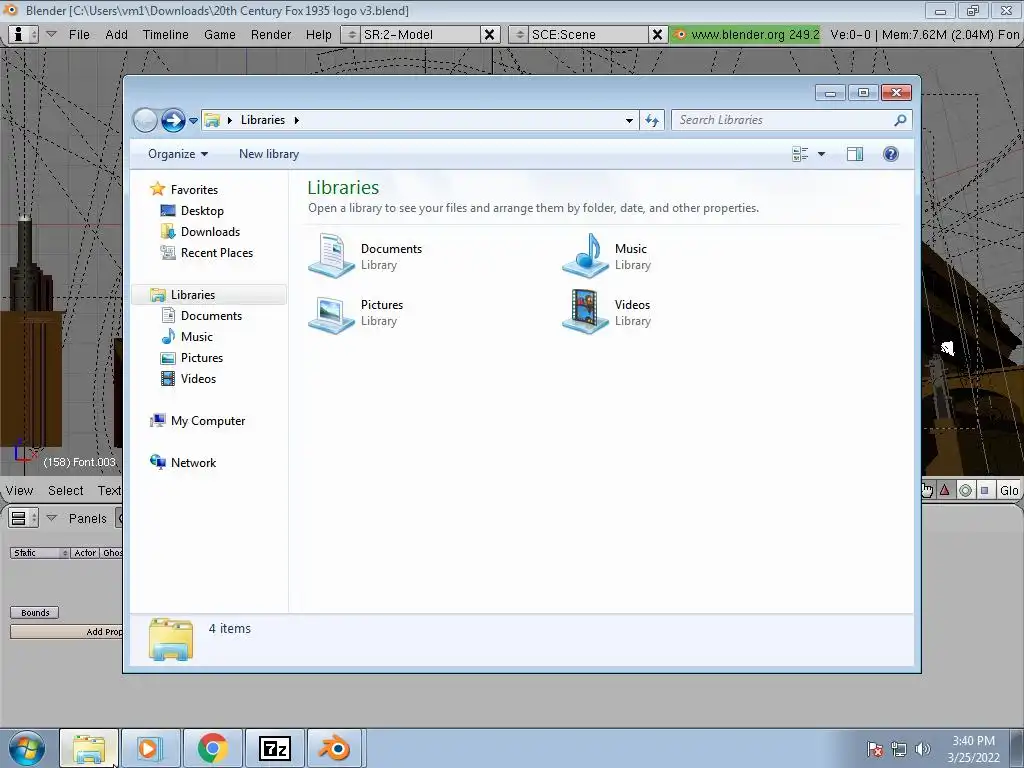This screenshot has width=1024, height=768.
Task: Expand the address bar history dropdown
Action: pos(629,120)
